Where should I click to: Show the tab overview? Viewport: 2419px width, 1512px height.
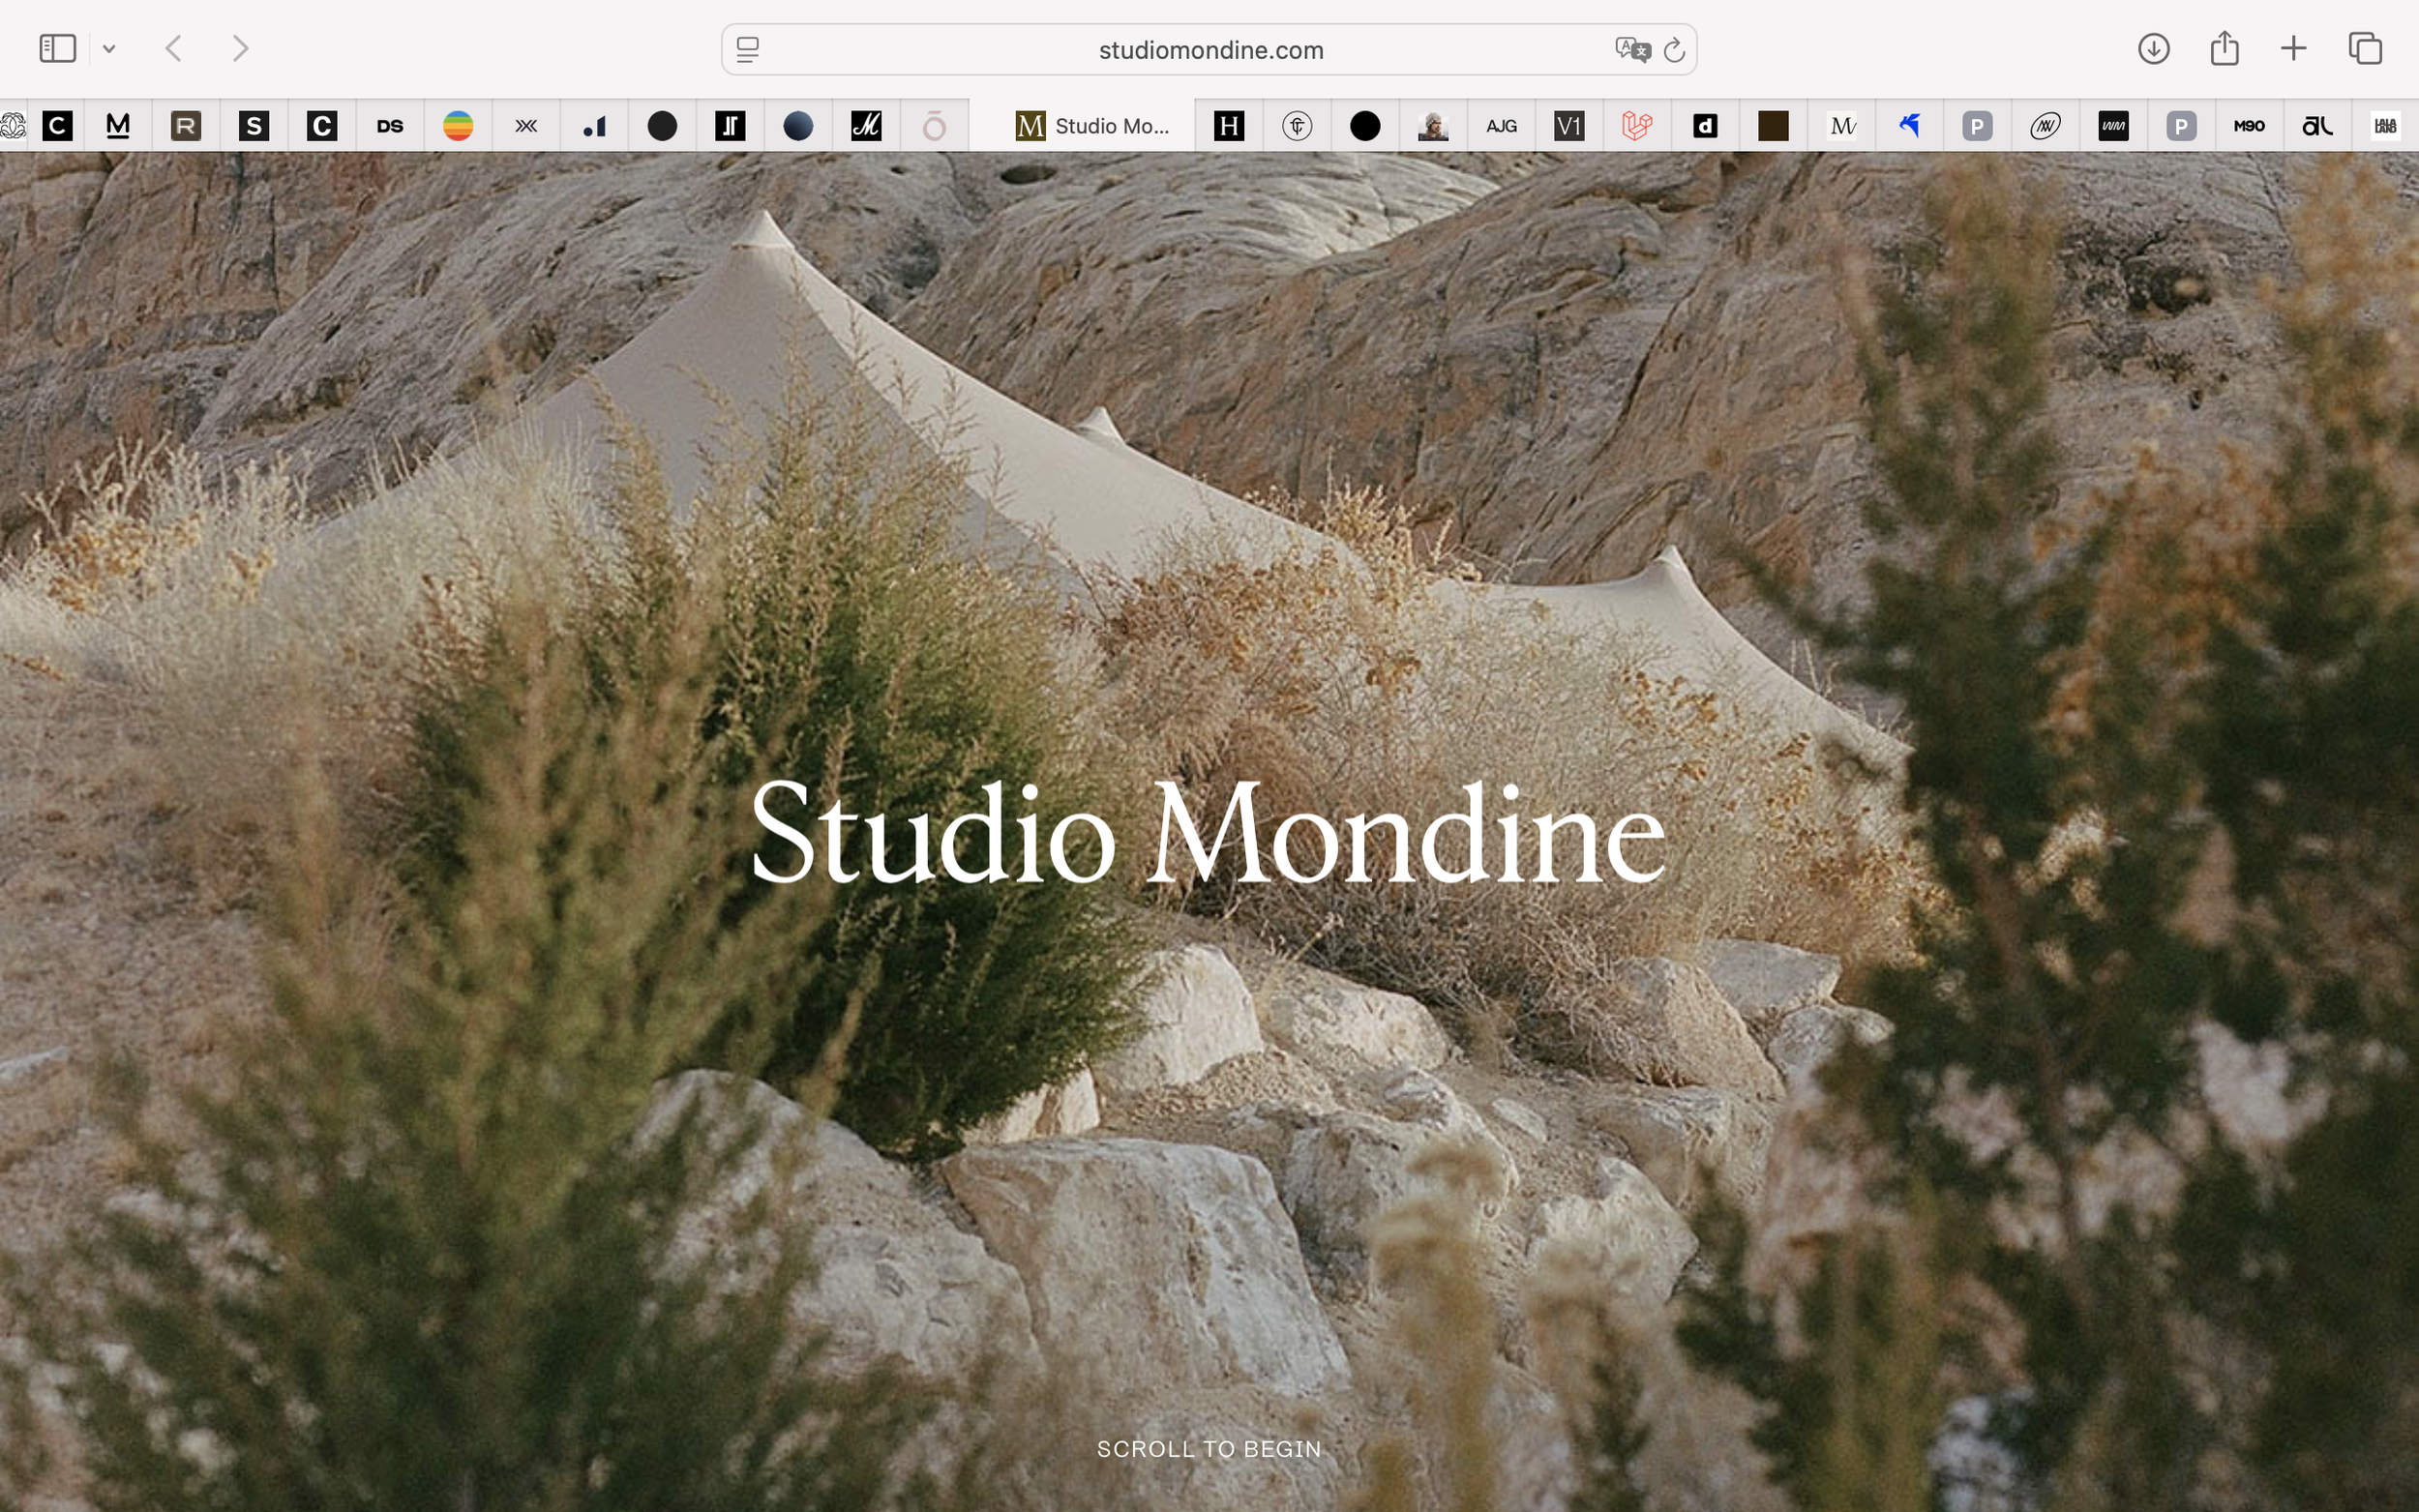point(2365,48)
